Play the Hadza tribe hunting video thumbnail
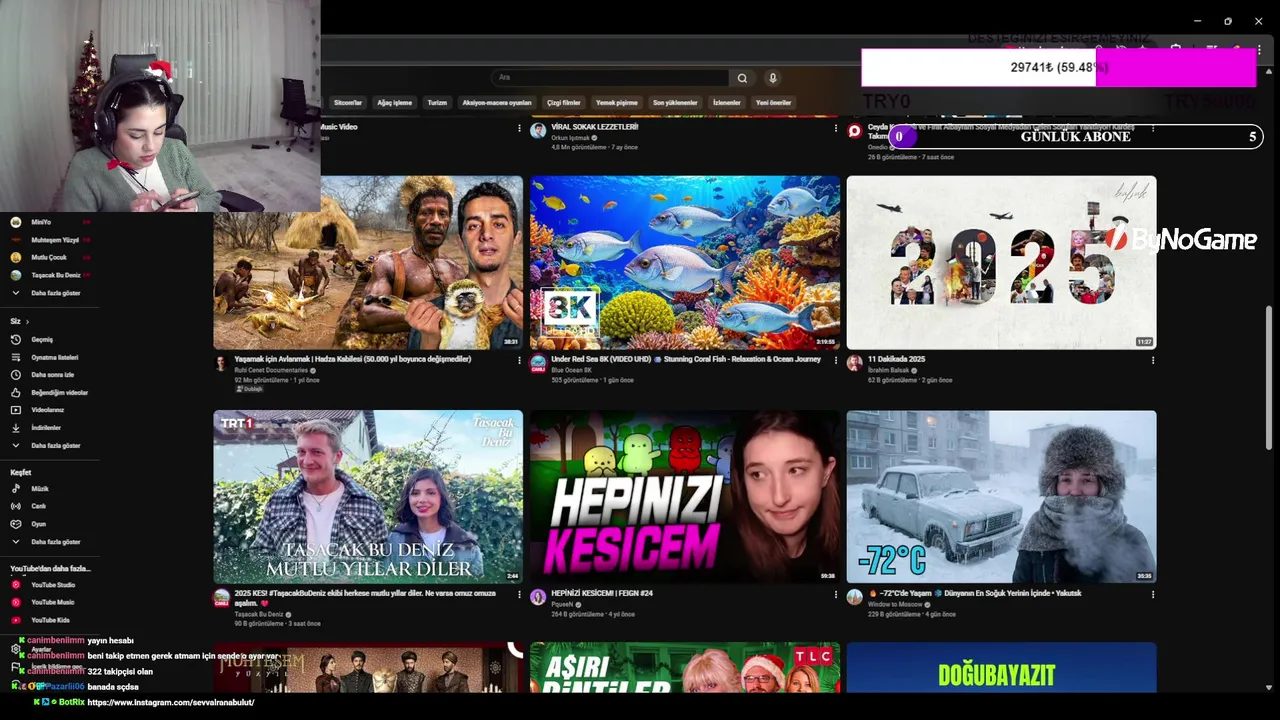 (368, 262)
